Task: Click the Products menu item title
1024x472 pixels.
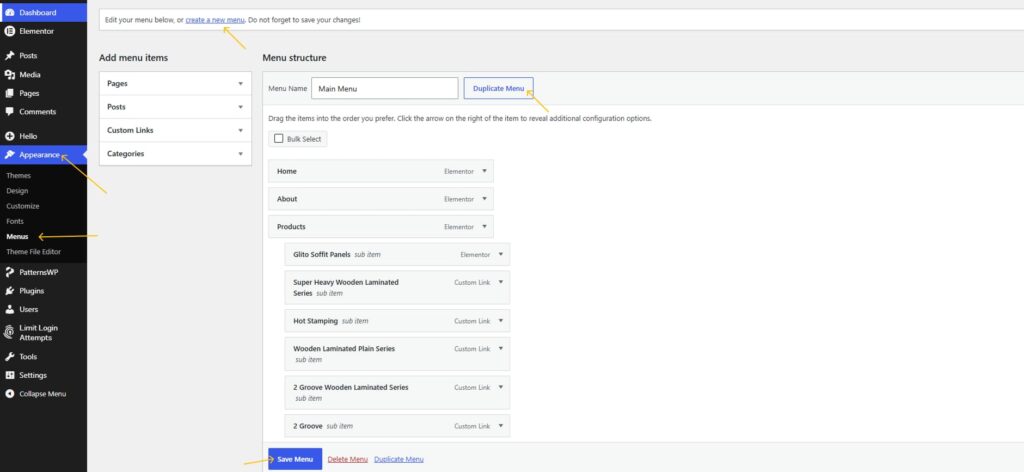Action: 291,227
